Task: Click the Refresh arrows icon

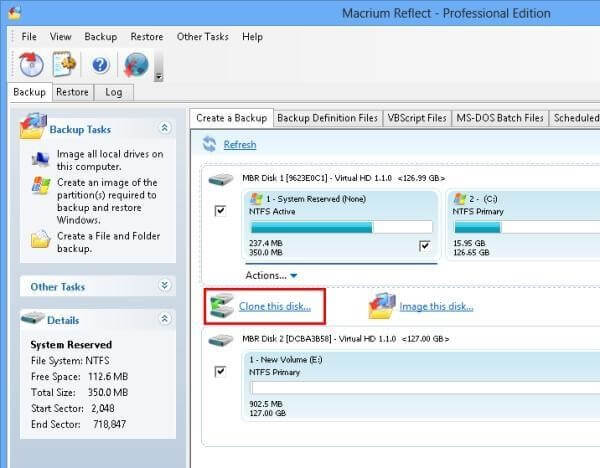Action: (x=209, y=144)
